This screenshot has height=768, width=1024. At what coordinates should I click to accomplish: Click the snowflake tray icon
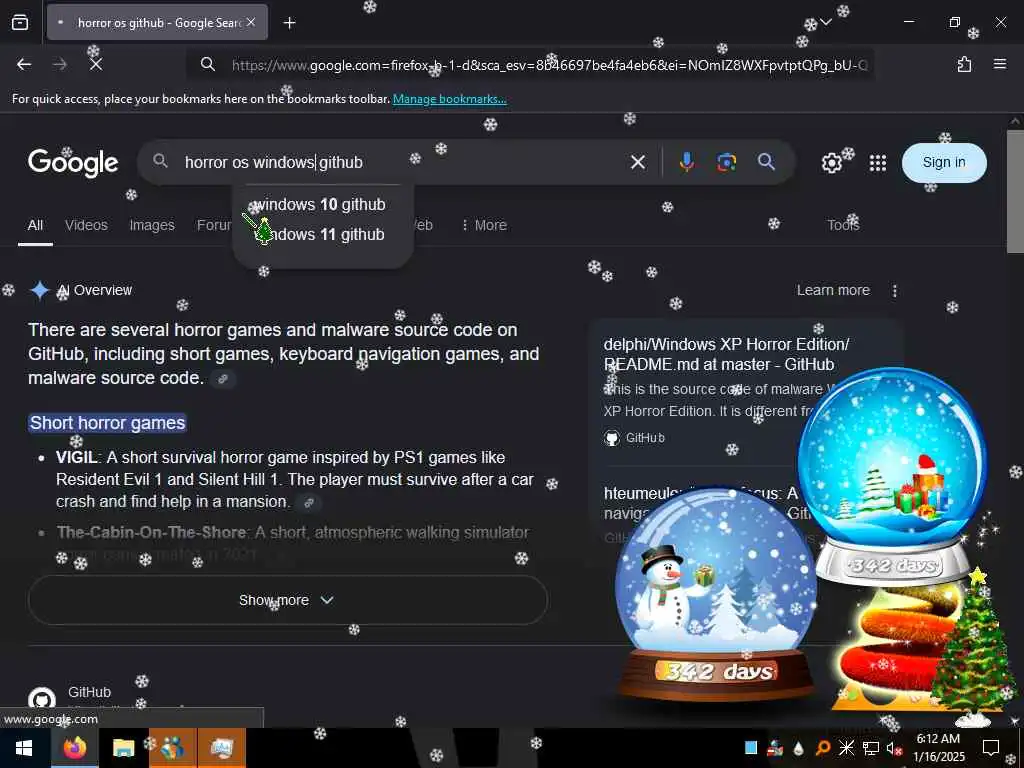tap(846, 748)
